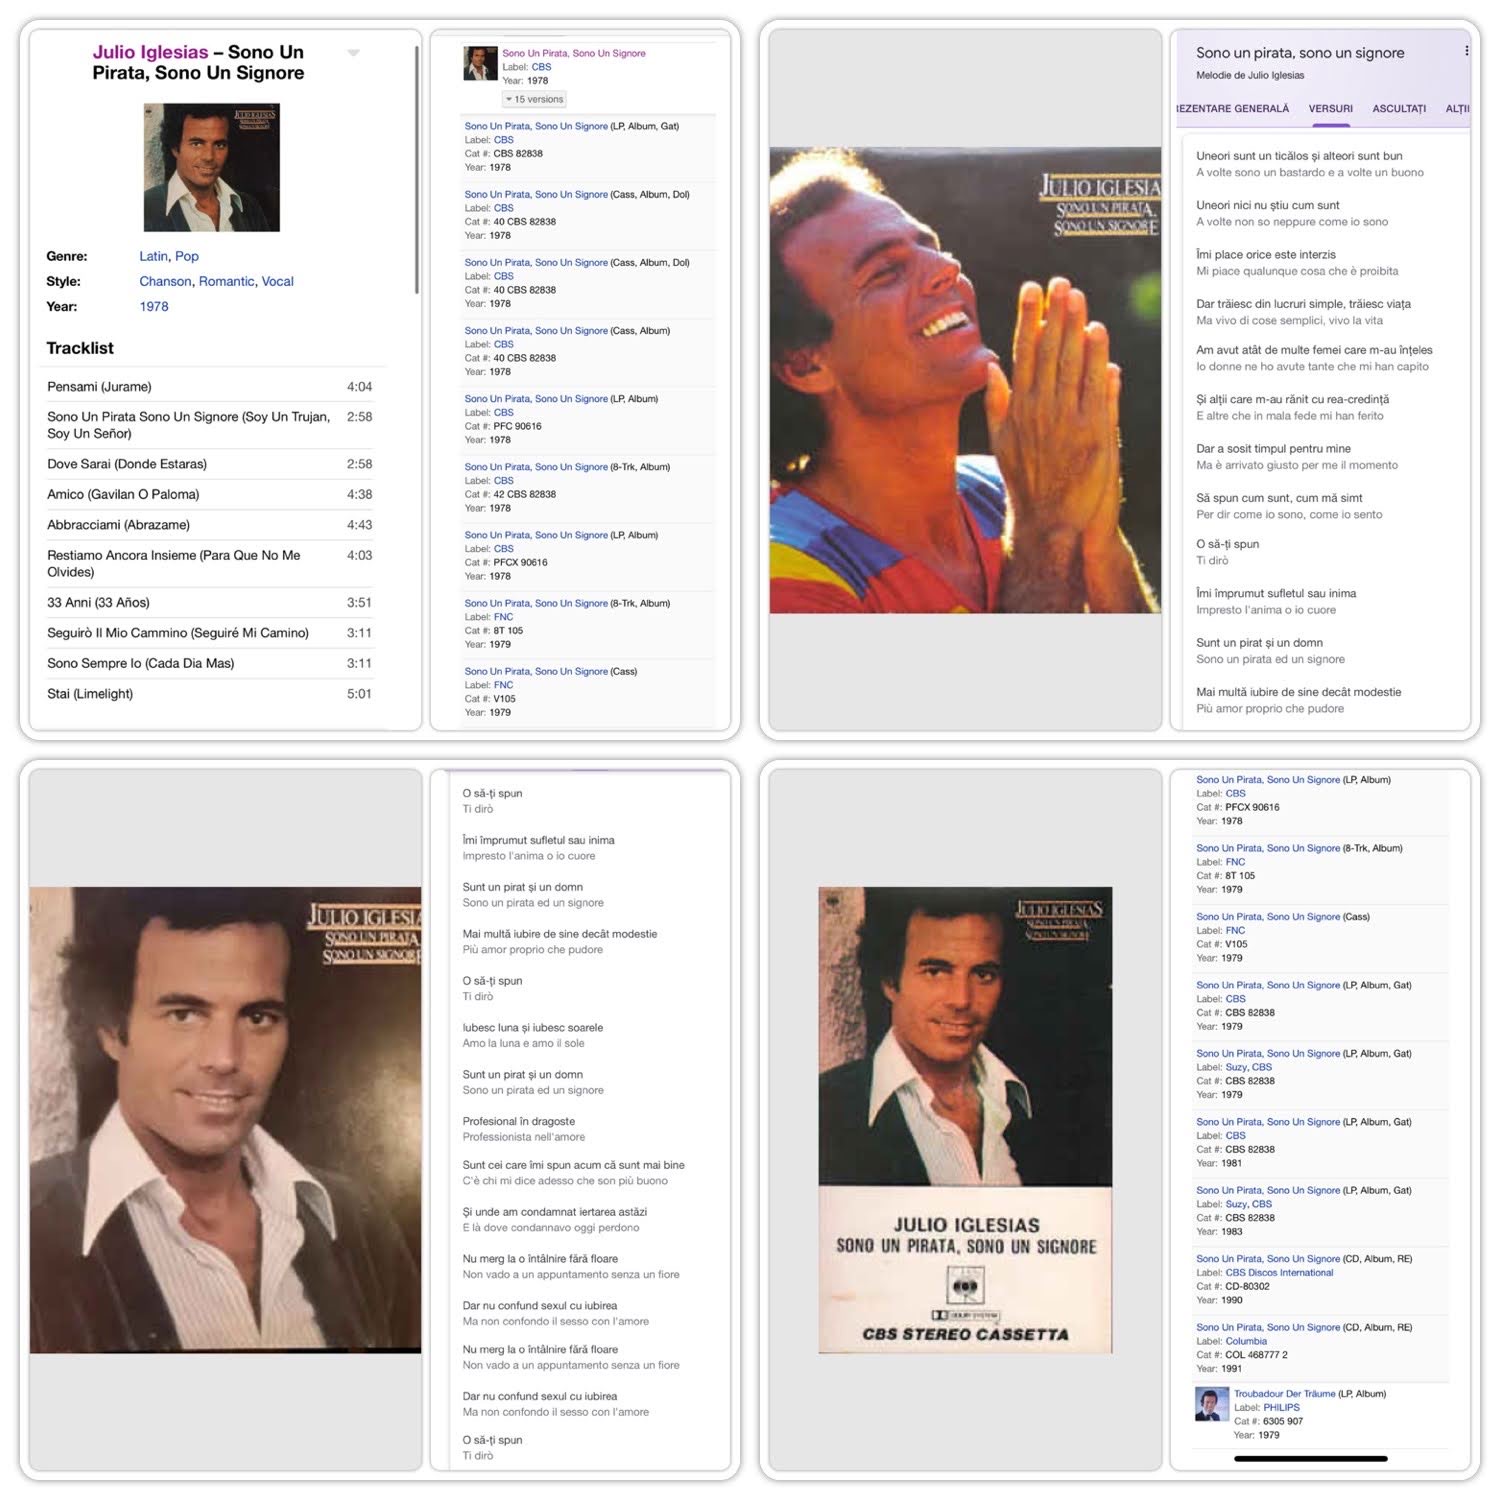Viewport: 1500px width, 1500px height.
Task: Select the lyric 'Profesional în dragoste'
Action: tap(519, 1121)
